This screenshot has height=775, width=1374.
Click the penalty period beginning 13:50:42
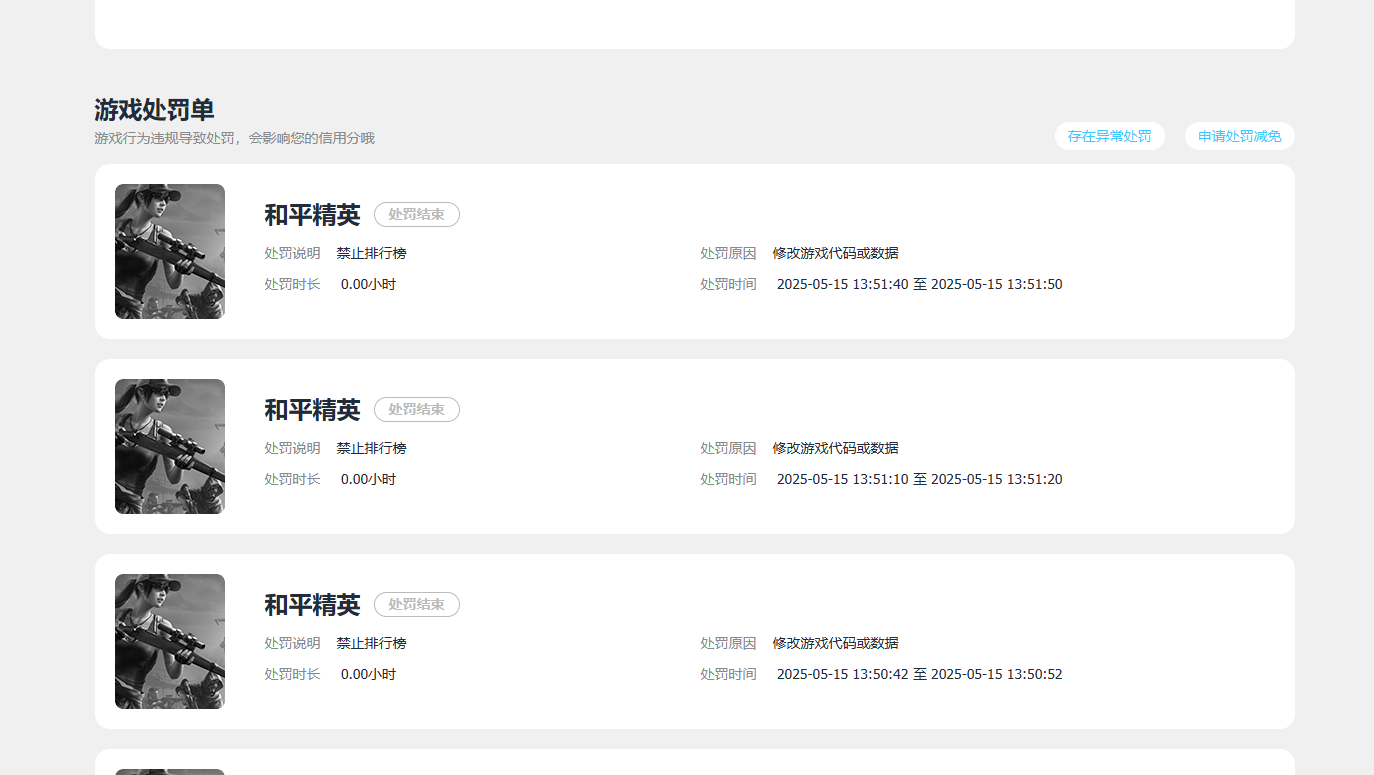(919, 674)
